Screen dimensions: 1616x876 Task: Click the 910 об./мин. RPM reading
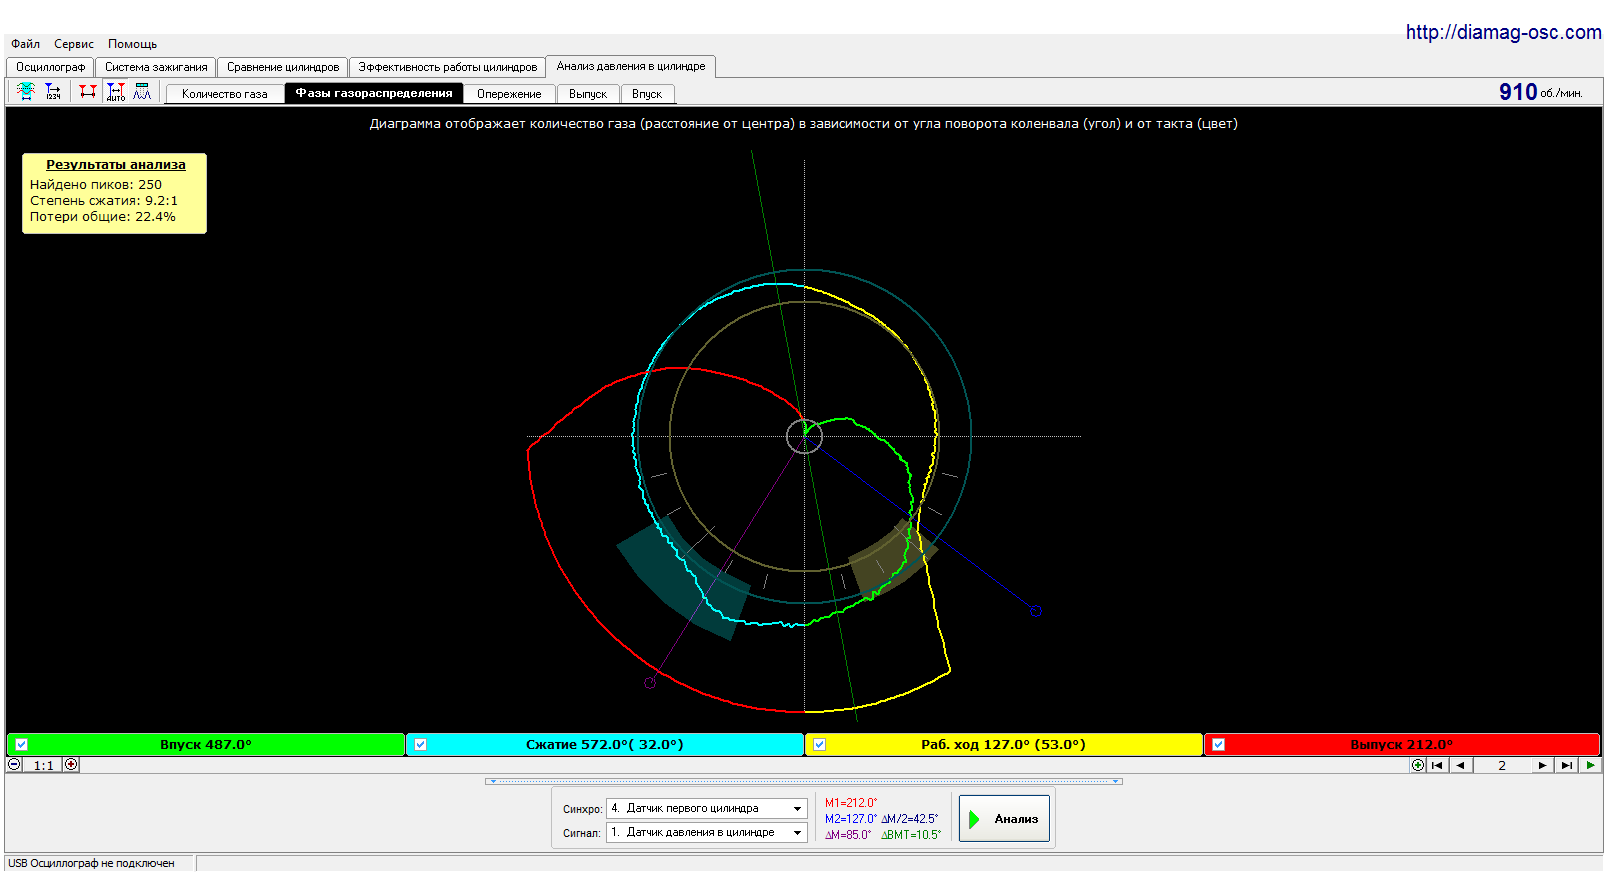(1540, 92)
